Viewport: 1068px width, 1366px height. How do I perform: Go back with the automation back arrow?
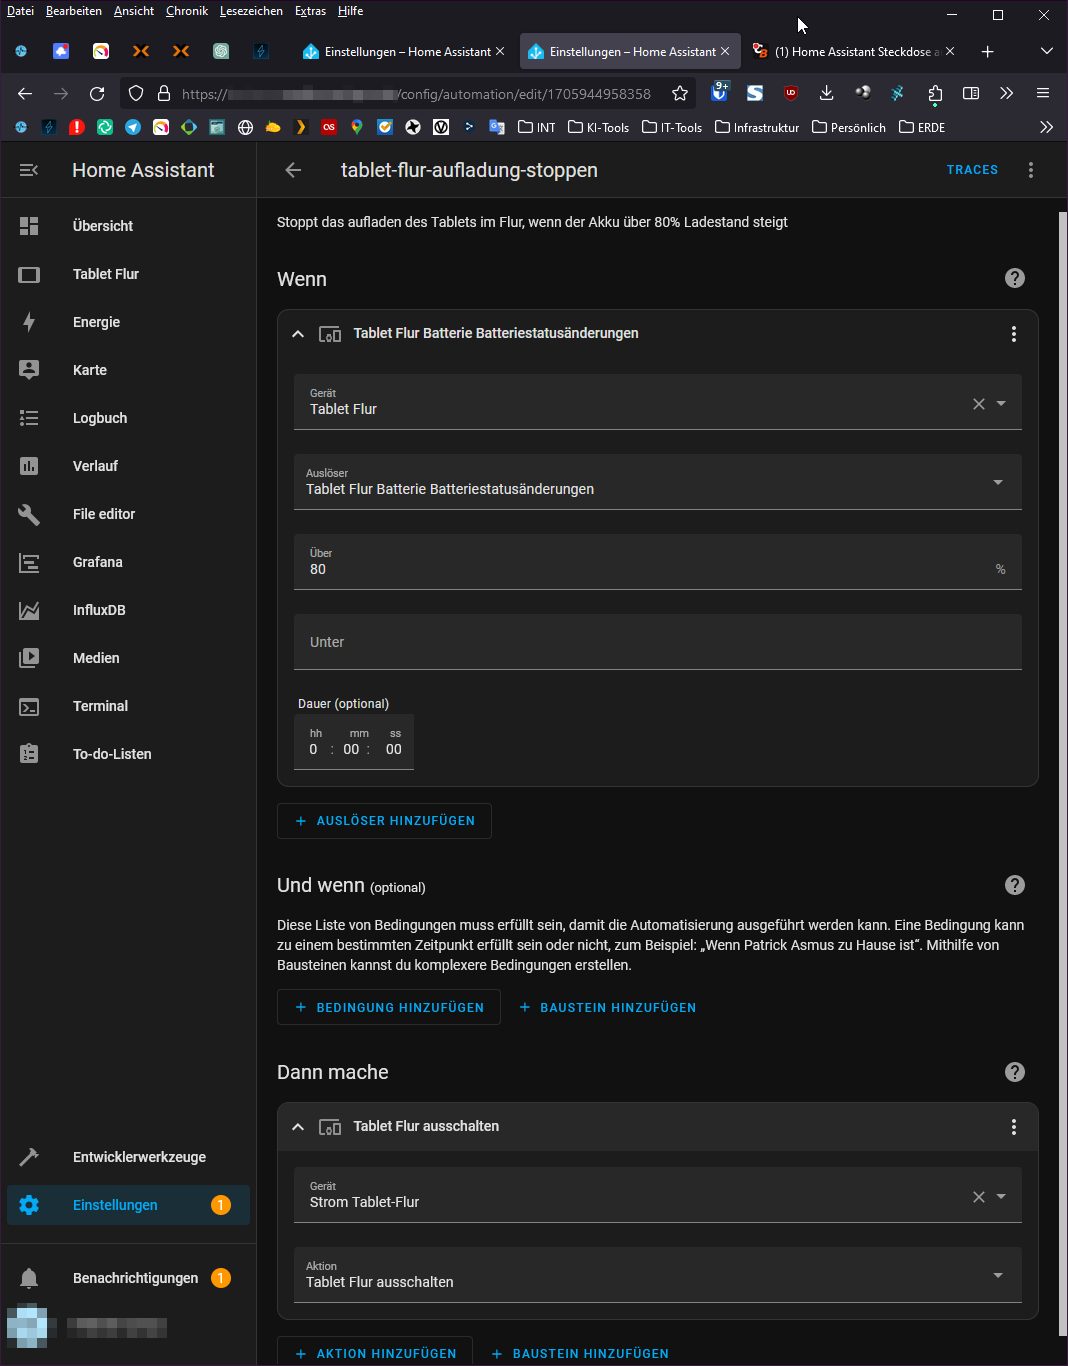(293, 170)
